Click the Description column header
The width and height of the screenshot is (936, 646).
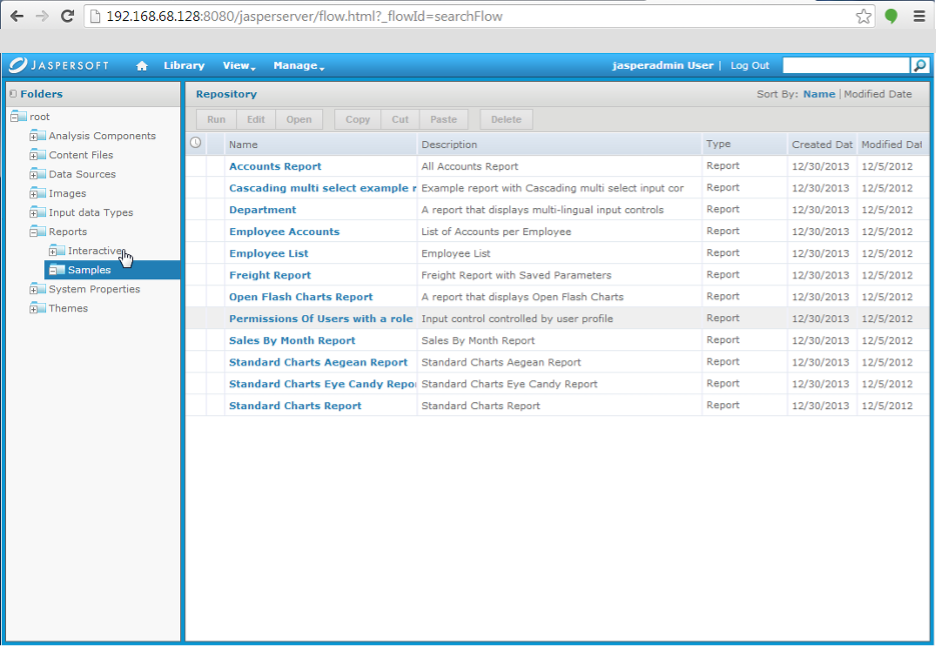tap(559, 144)
